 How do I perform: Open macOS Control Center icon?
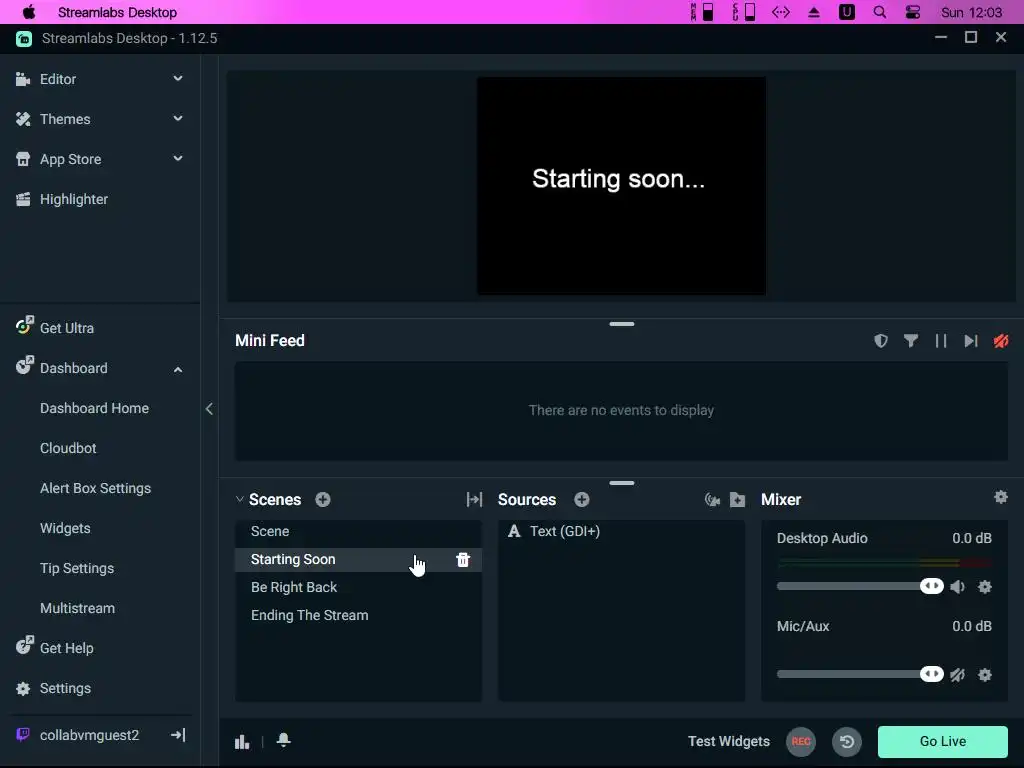tap(912, 12)
